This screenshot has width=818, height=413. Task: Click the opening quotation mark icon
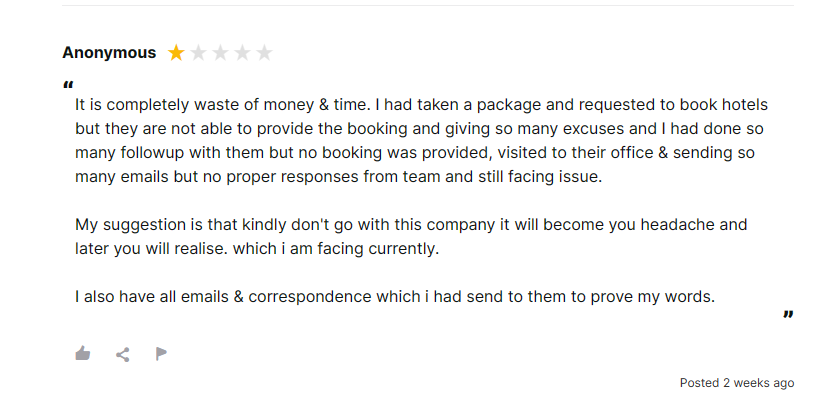point(68,84)
